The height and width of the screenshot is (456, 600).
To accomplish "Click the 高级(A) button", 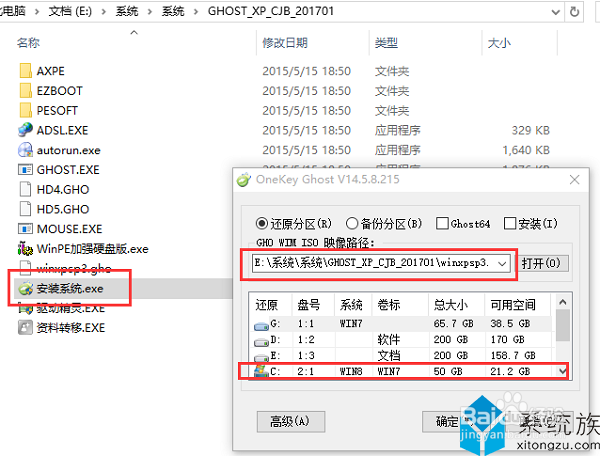I will 291,422.
